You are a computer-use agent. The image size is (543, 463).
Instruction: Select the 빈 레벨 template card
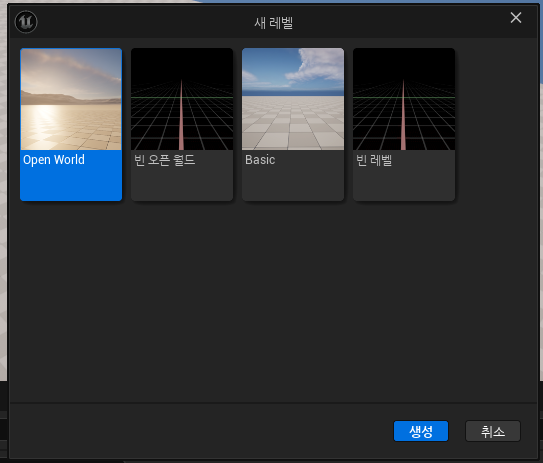tap(404, 124)
